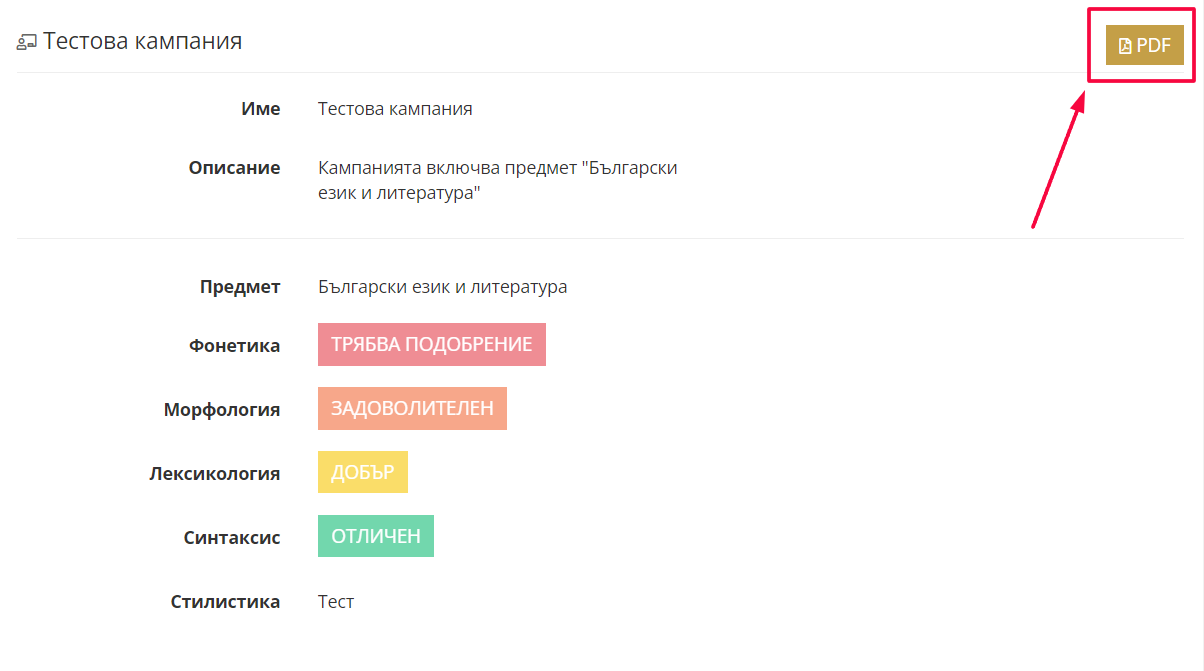This screenshot has width=1204, height=671.
Task: Click the campaign icon beside the title
Action: click(x=27, y=42)
